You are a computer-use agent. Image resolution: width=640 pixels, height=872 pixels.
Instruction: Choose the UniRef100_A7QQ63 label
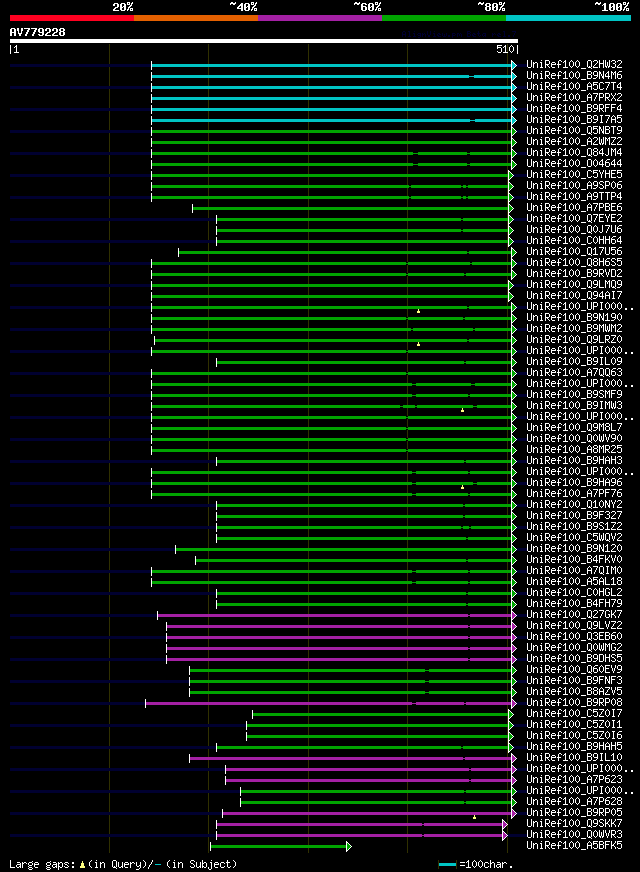point(574,373)
